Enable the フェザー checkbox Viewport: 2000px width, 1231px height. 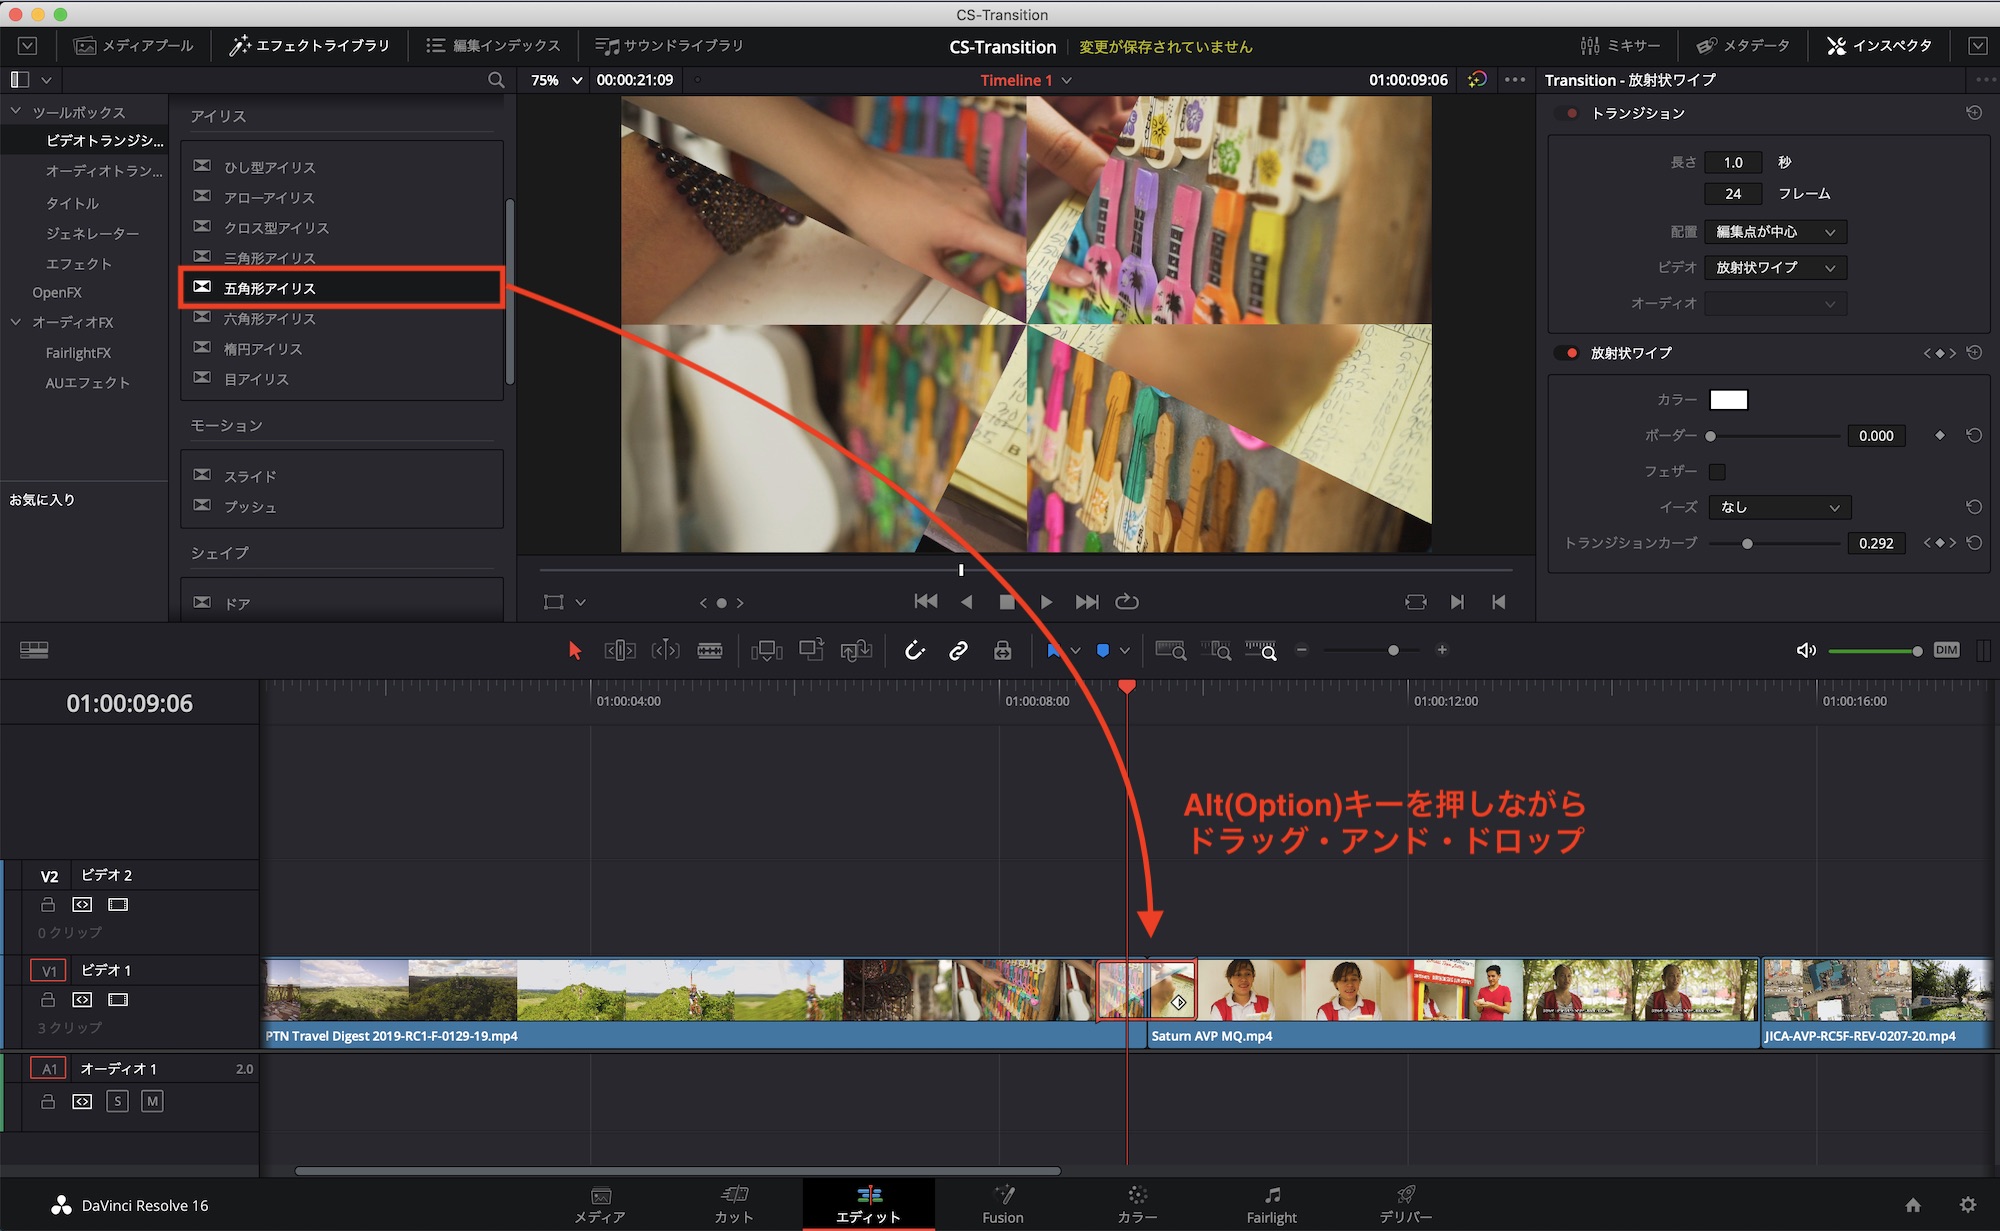pos(1717,472)
